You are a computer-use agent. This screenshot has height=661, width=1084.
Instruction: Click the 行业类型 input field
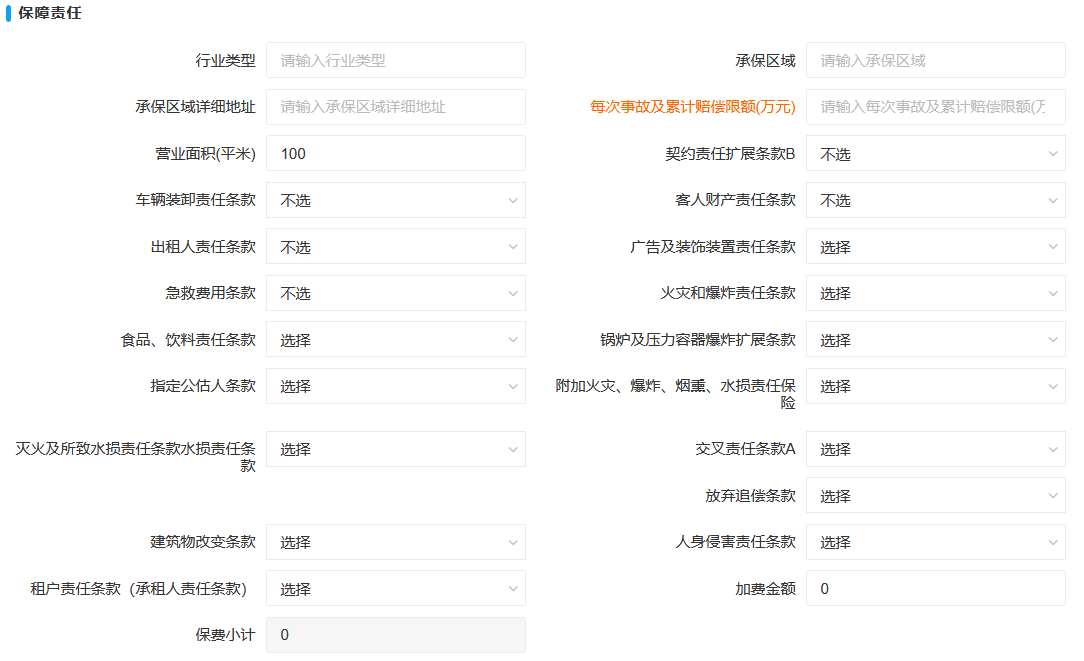(x=395, y=60)
